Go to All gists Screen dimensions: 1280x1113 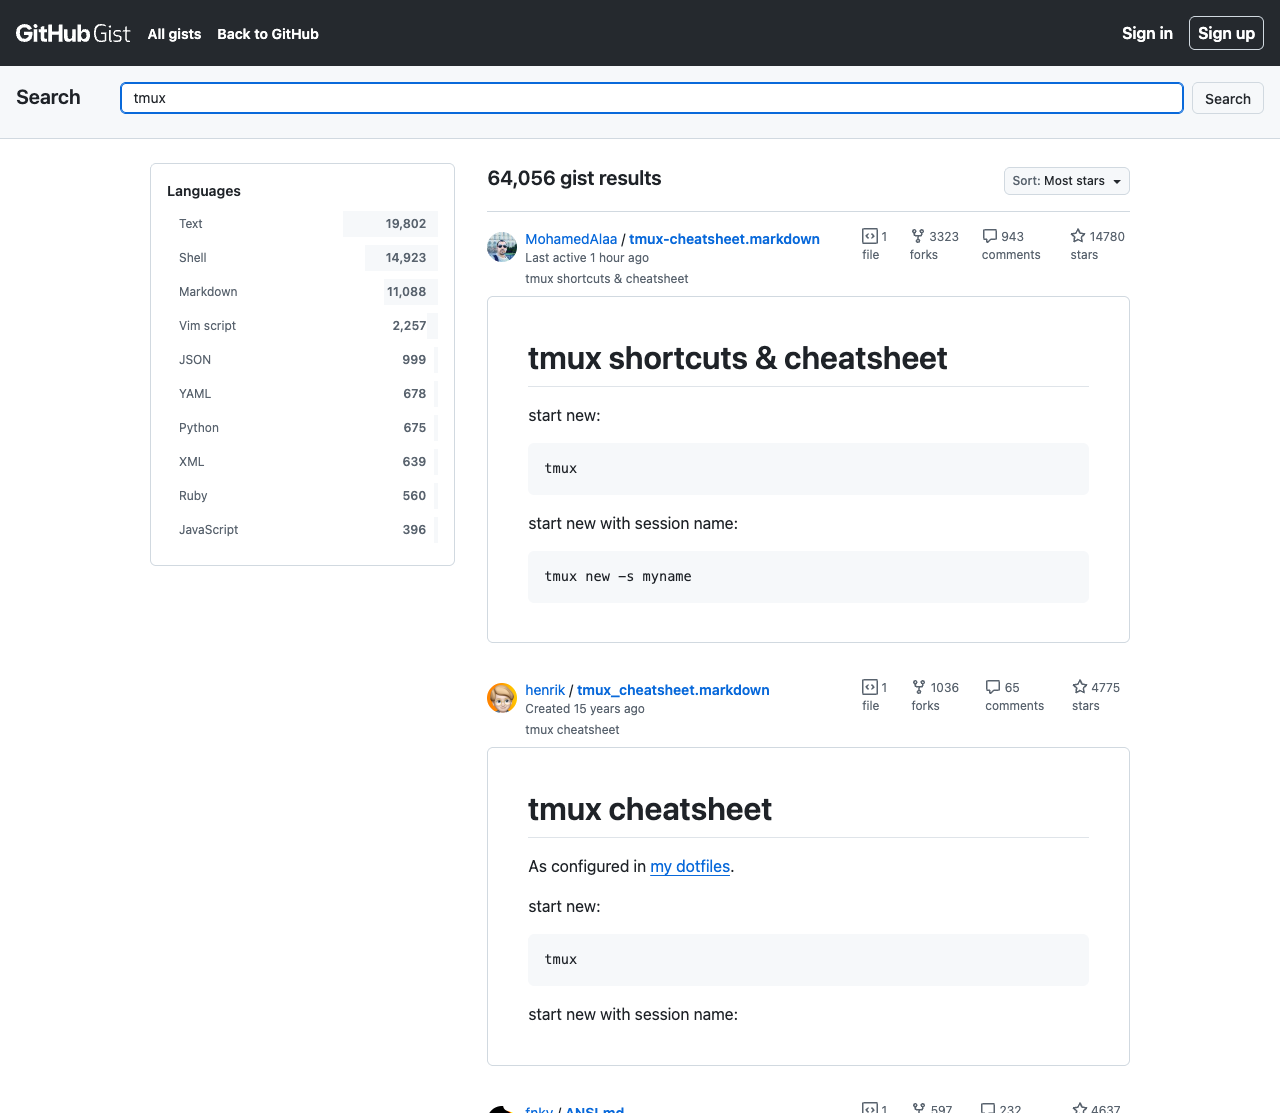click(x=174, y=34)
